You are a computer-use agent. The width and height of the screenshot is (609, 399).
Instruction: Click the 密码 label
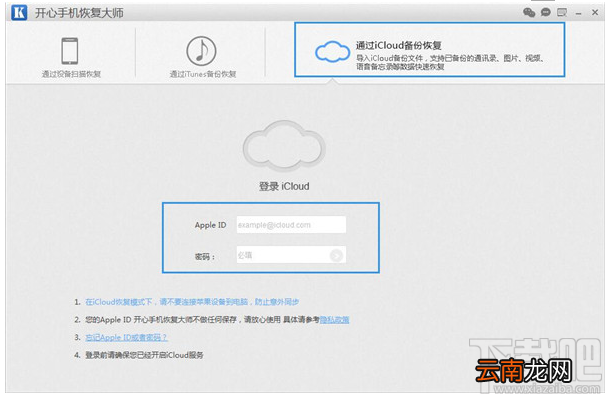pyautogui.click(x=205, y=256)
